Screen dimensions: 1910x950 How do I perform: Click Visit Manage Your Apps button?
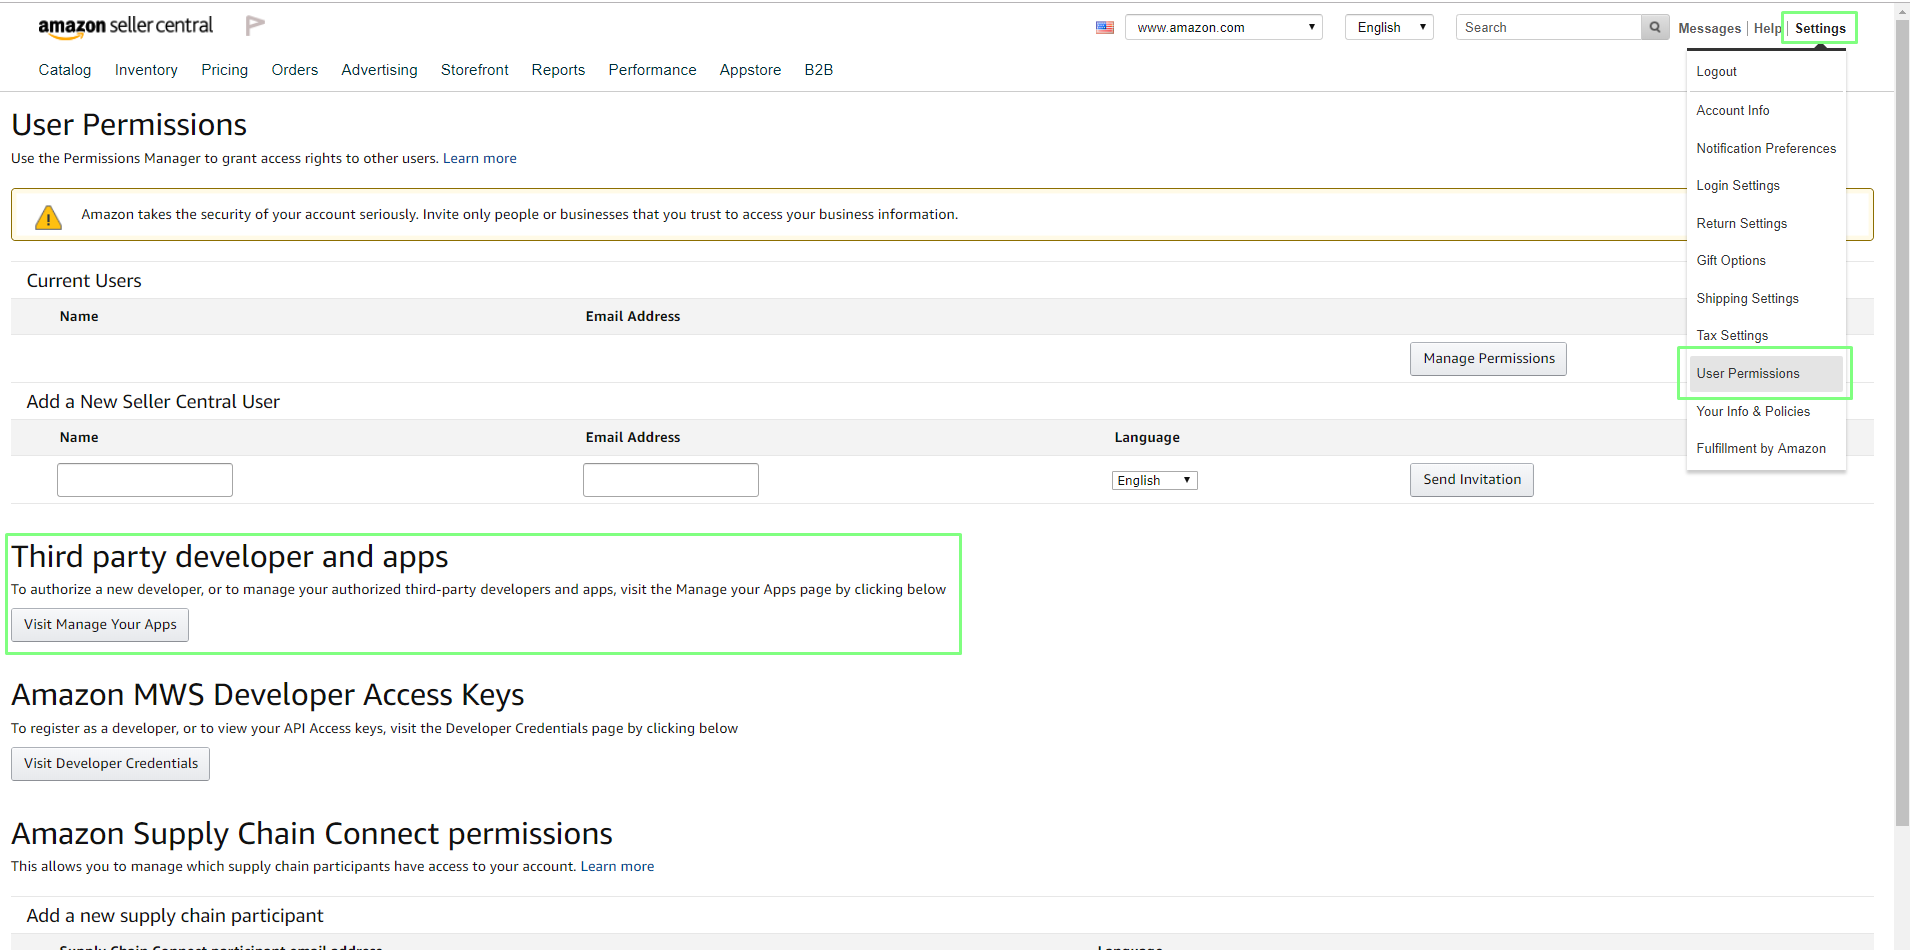[x=100, y=625]
